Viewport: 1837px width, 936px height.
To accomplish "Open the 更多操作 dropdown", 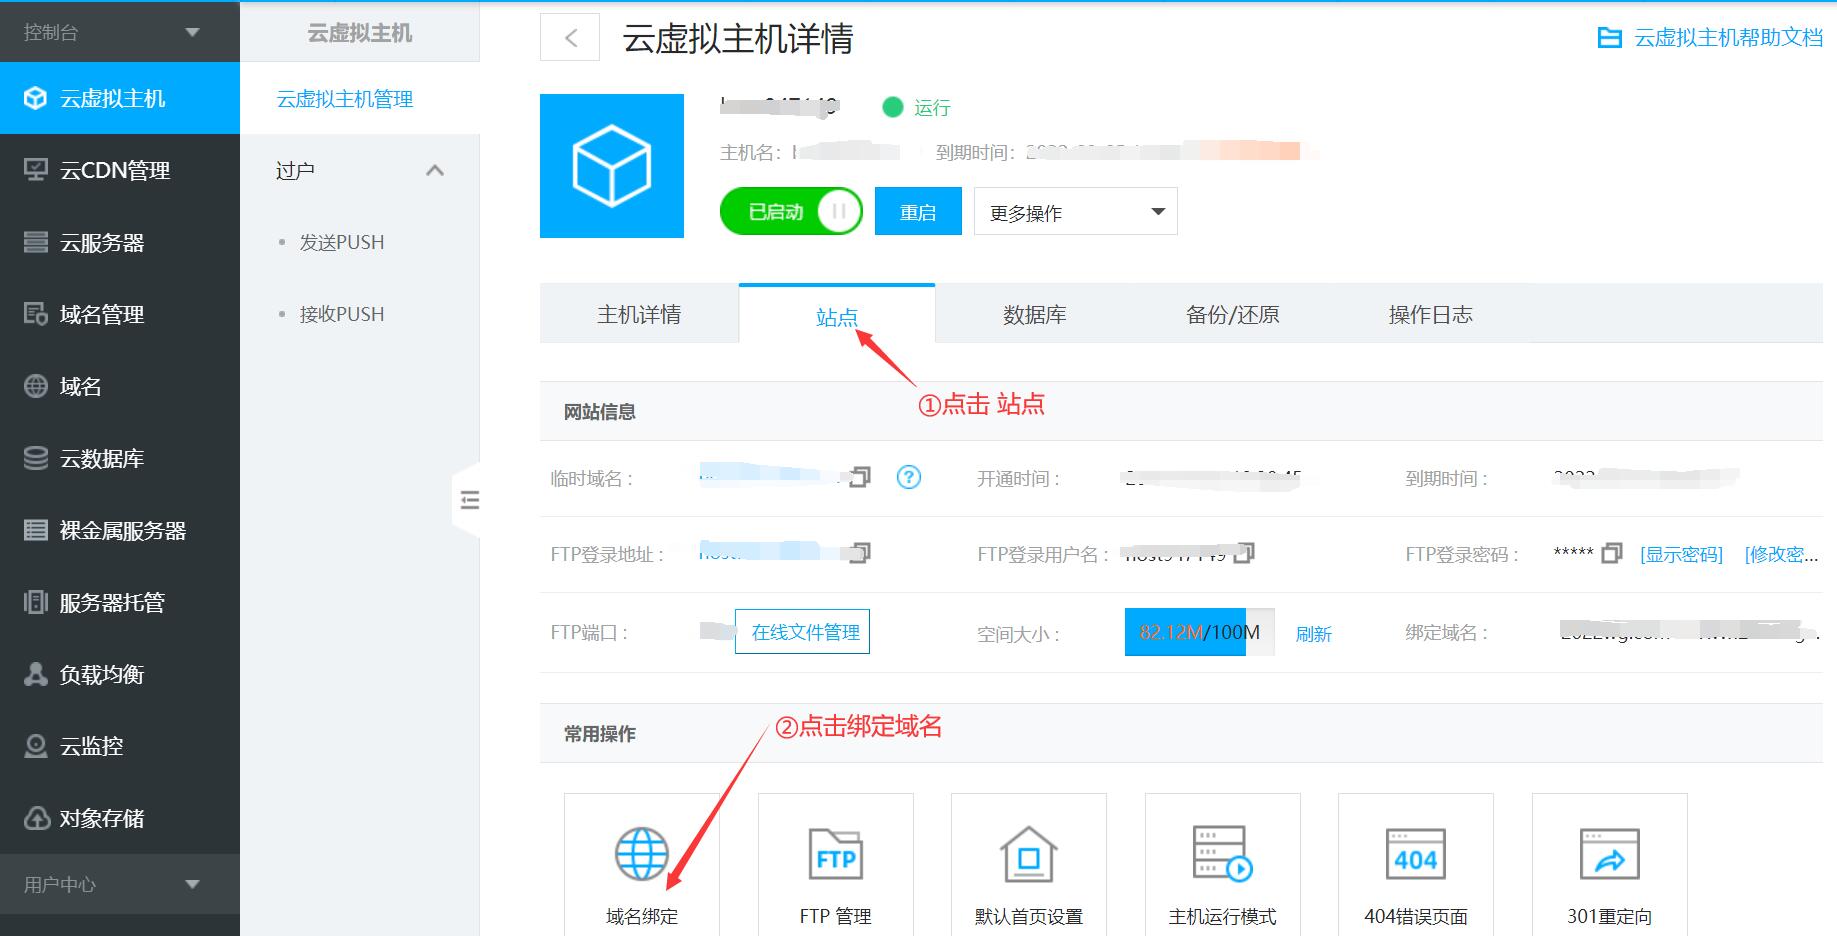I will point(1074,211).
